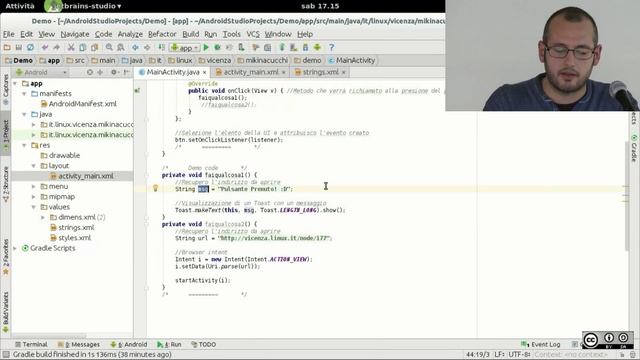This screenshot has height=360, width=640.
Task: Close the strings.xml tab
Action: pyautogui.click(x=344, y=72)
